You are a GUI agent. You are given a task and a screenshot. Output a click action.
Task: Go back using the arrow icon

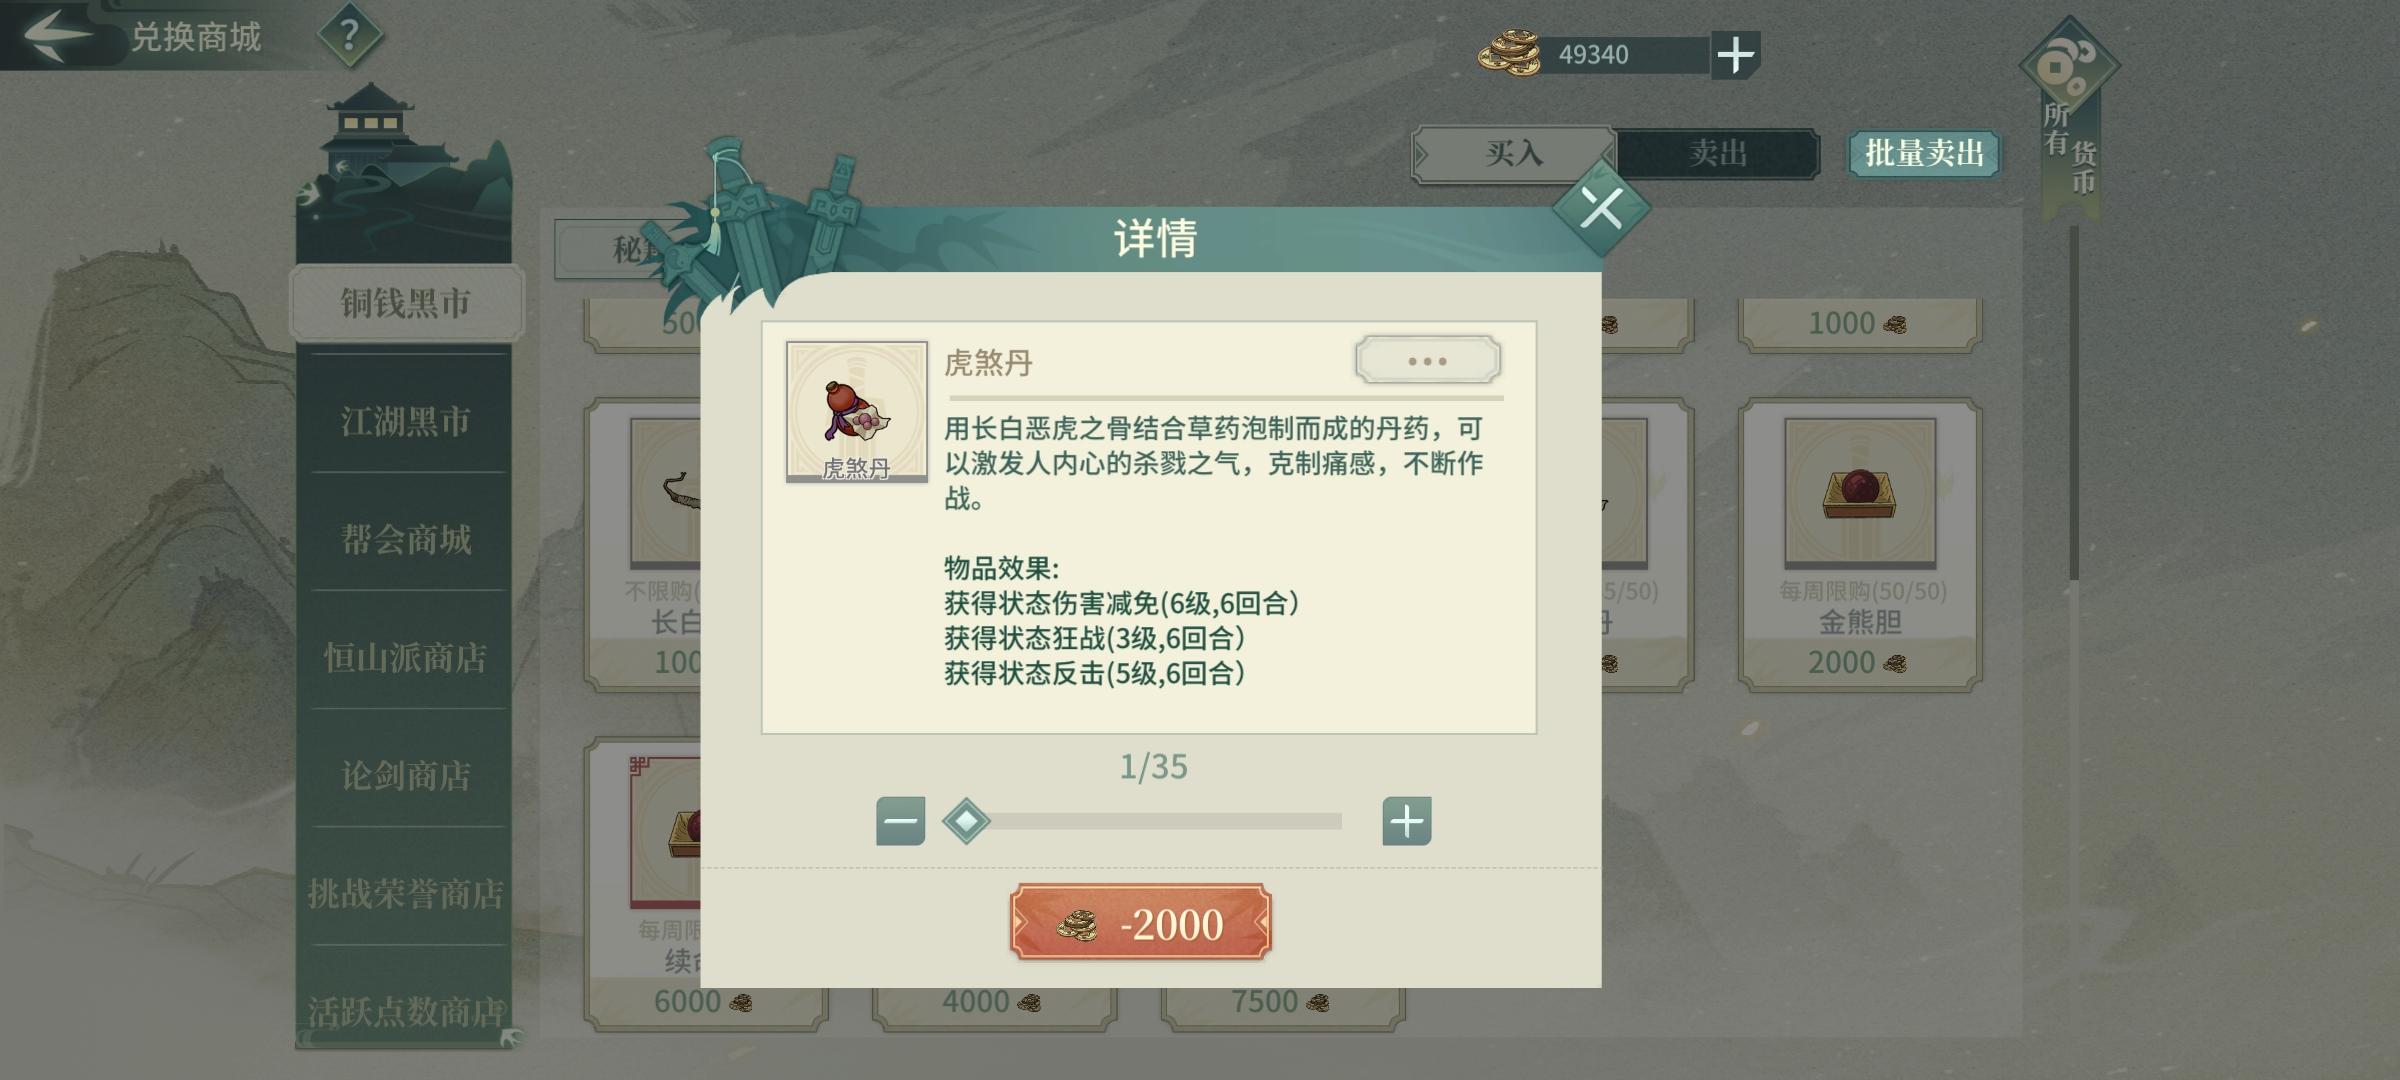57,34
